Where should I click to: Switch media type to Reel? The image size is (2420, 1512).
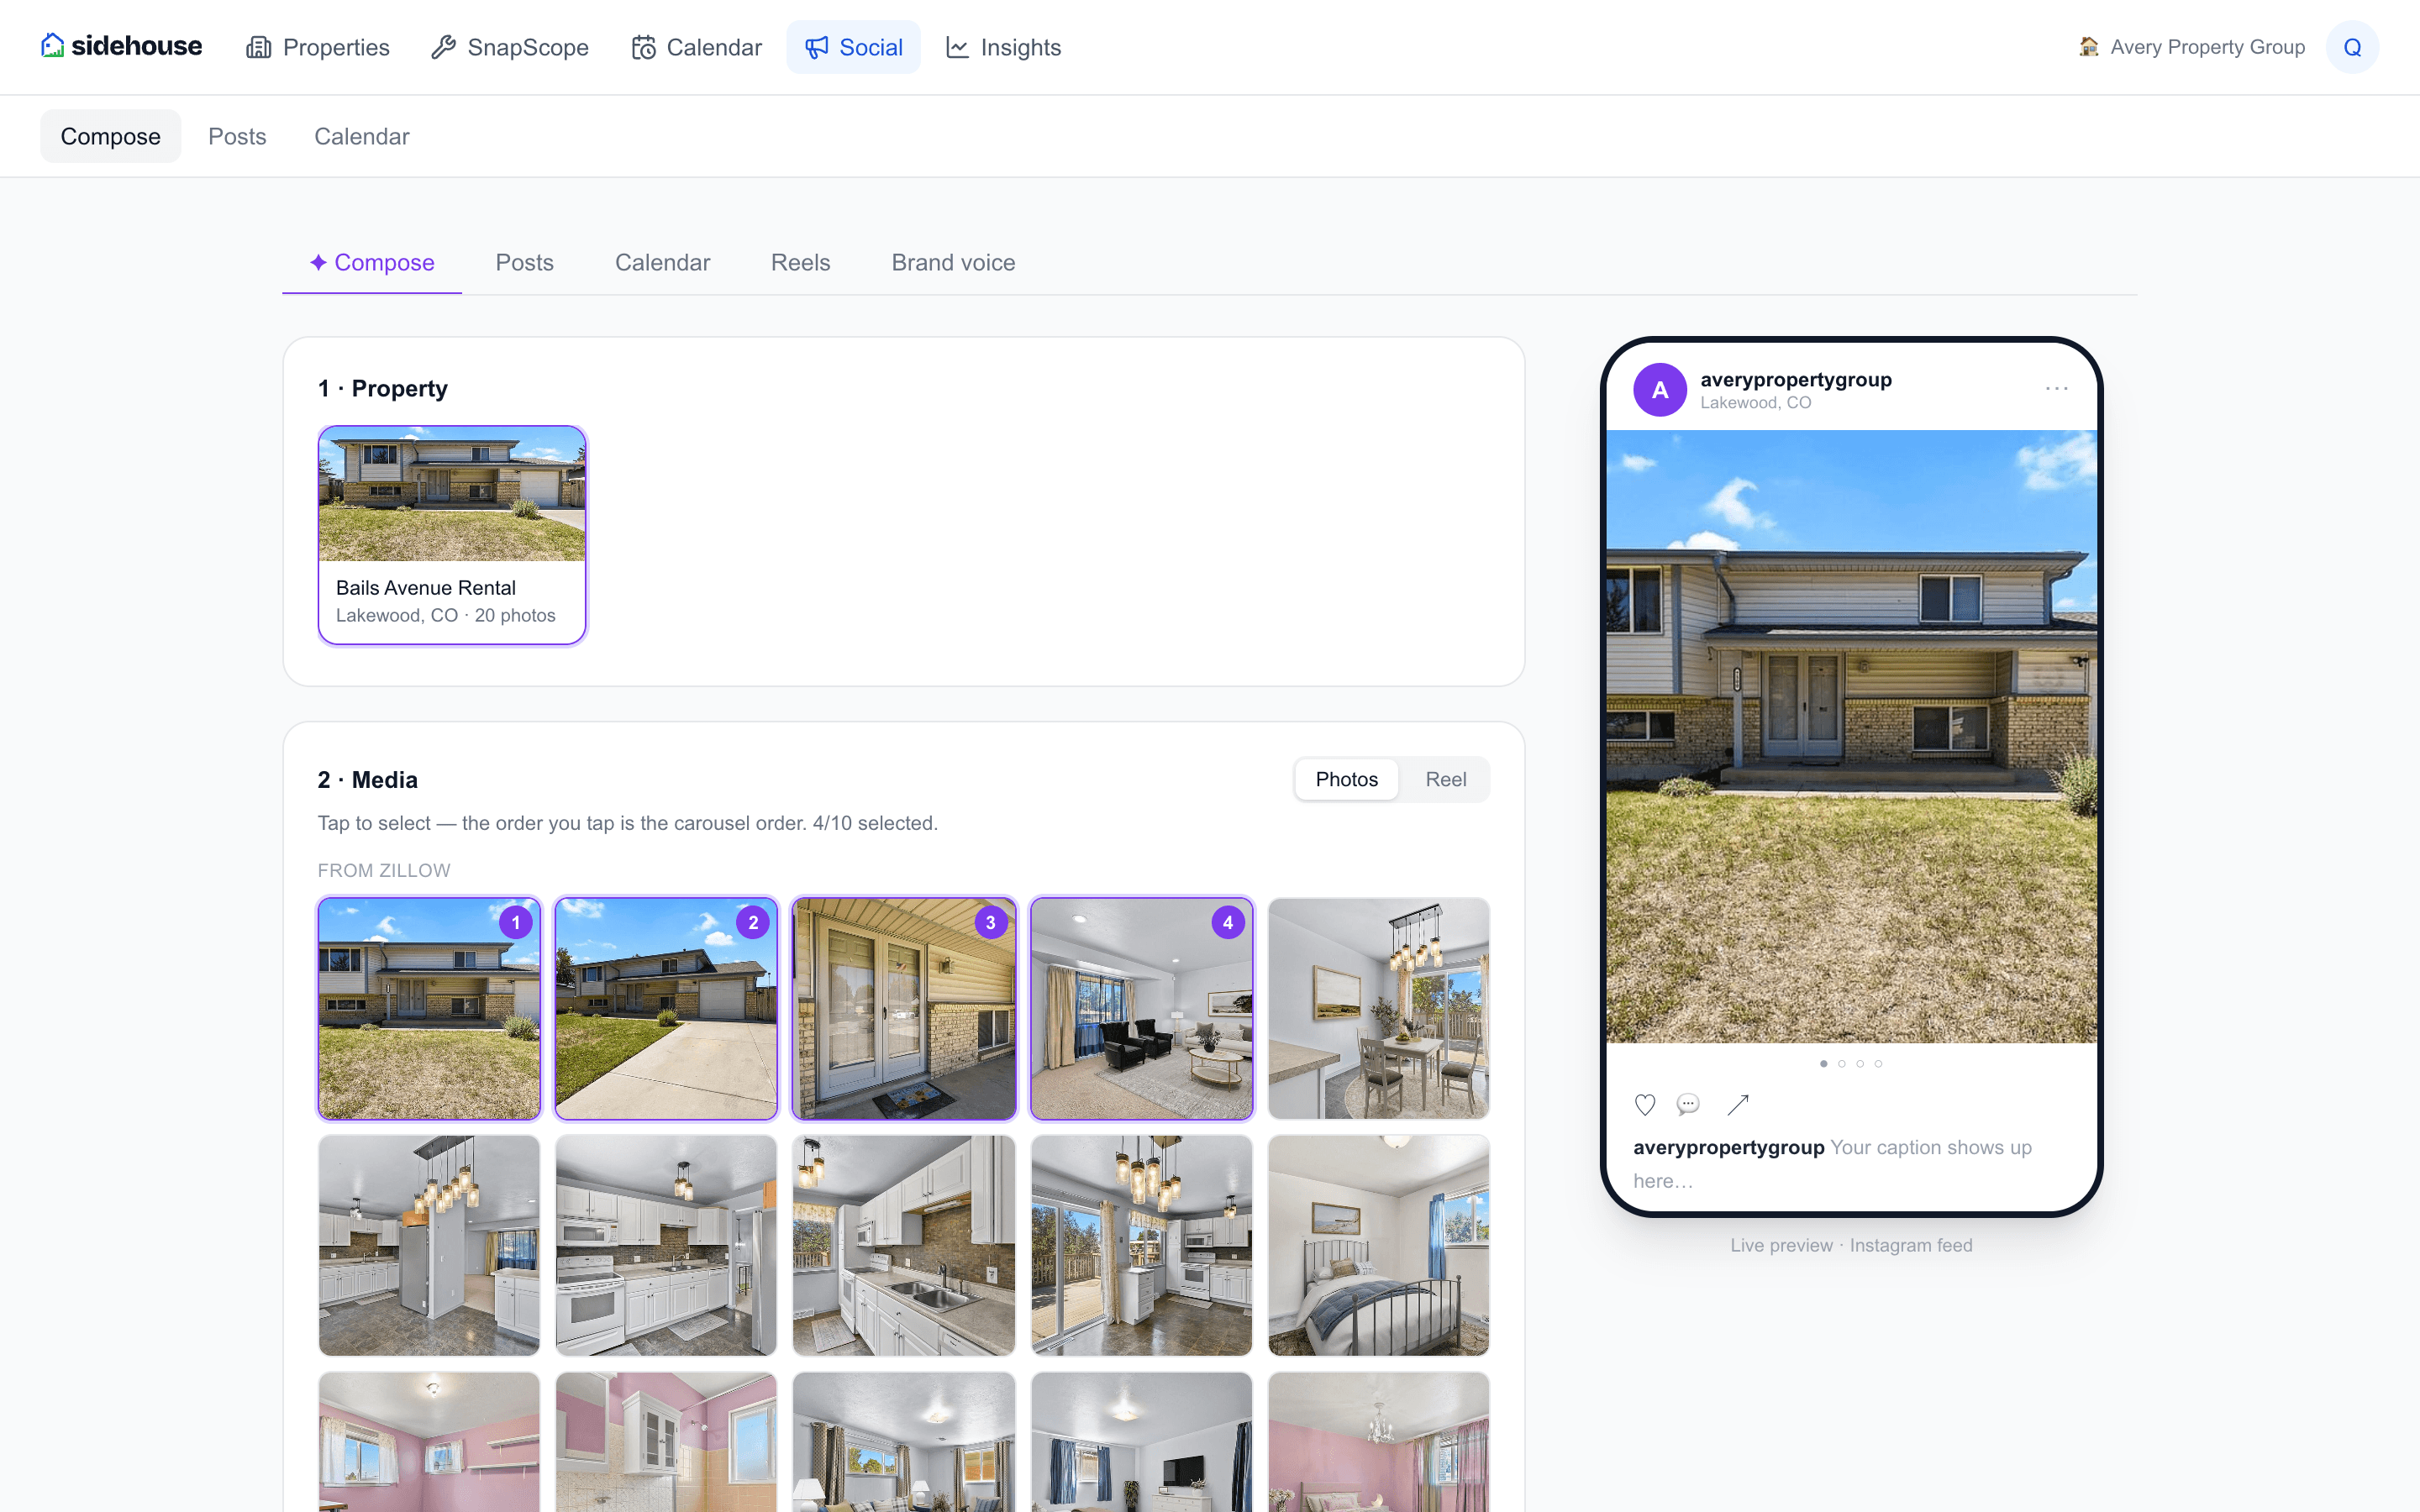(x=1445, y=779)
